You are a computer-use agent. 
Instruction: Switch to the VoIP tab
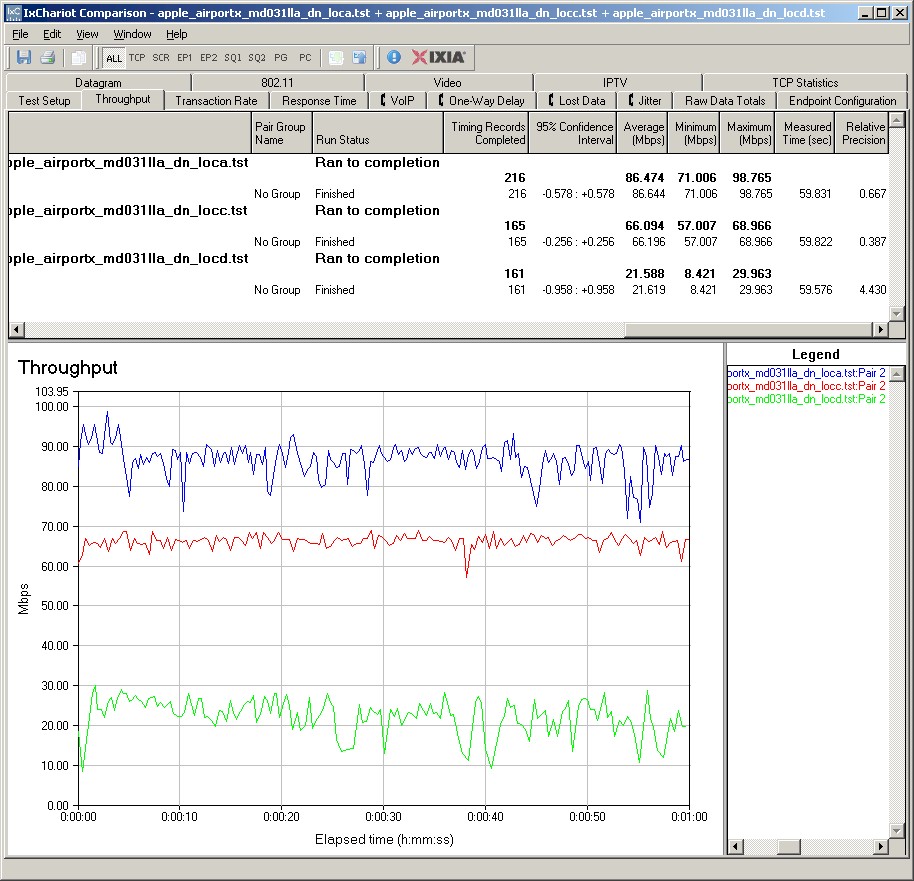pos(398,101)
